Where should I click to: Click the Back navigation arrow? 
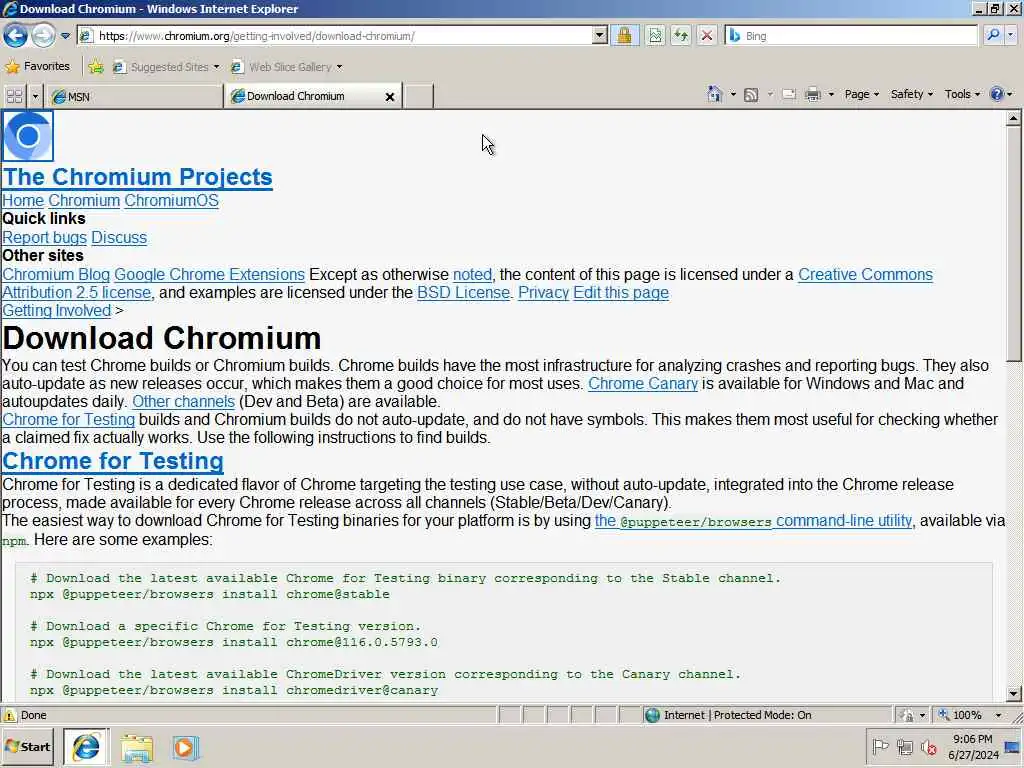[16, 35]
